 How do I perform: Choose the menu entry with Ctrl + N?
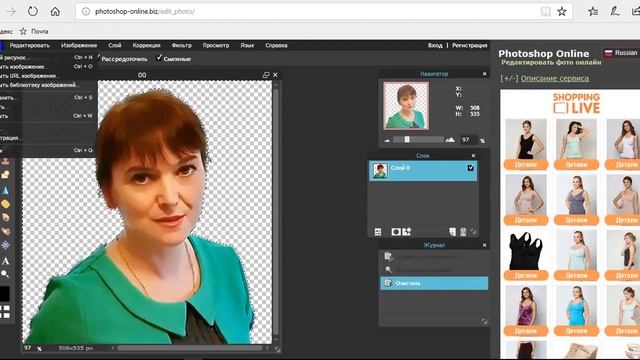[49, 58]
